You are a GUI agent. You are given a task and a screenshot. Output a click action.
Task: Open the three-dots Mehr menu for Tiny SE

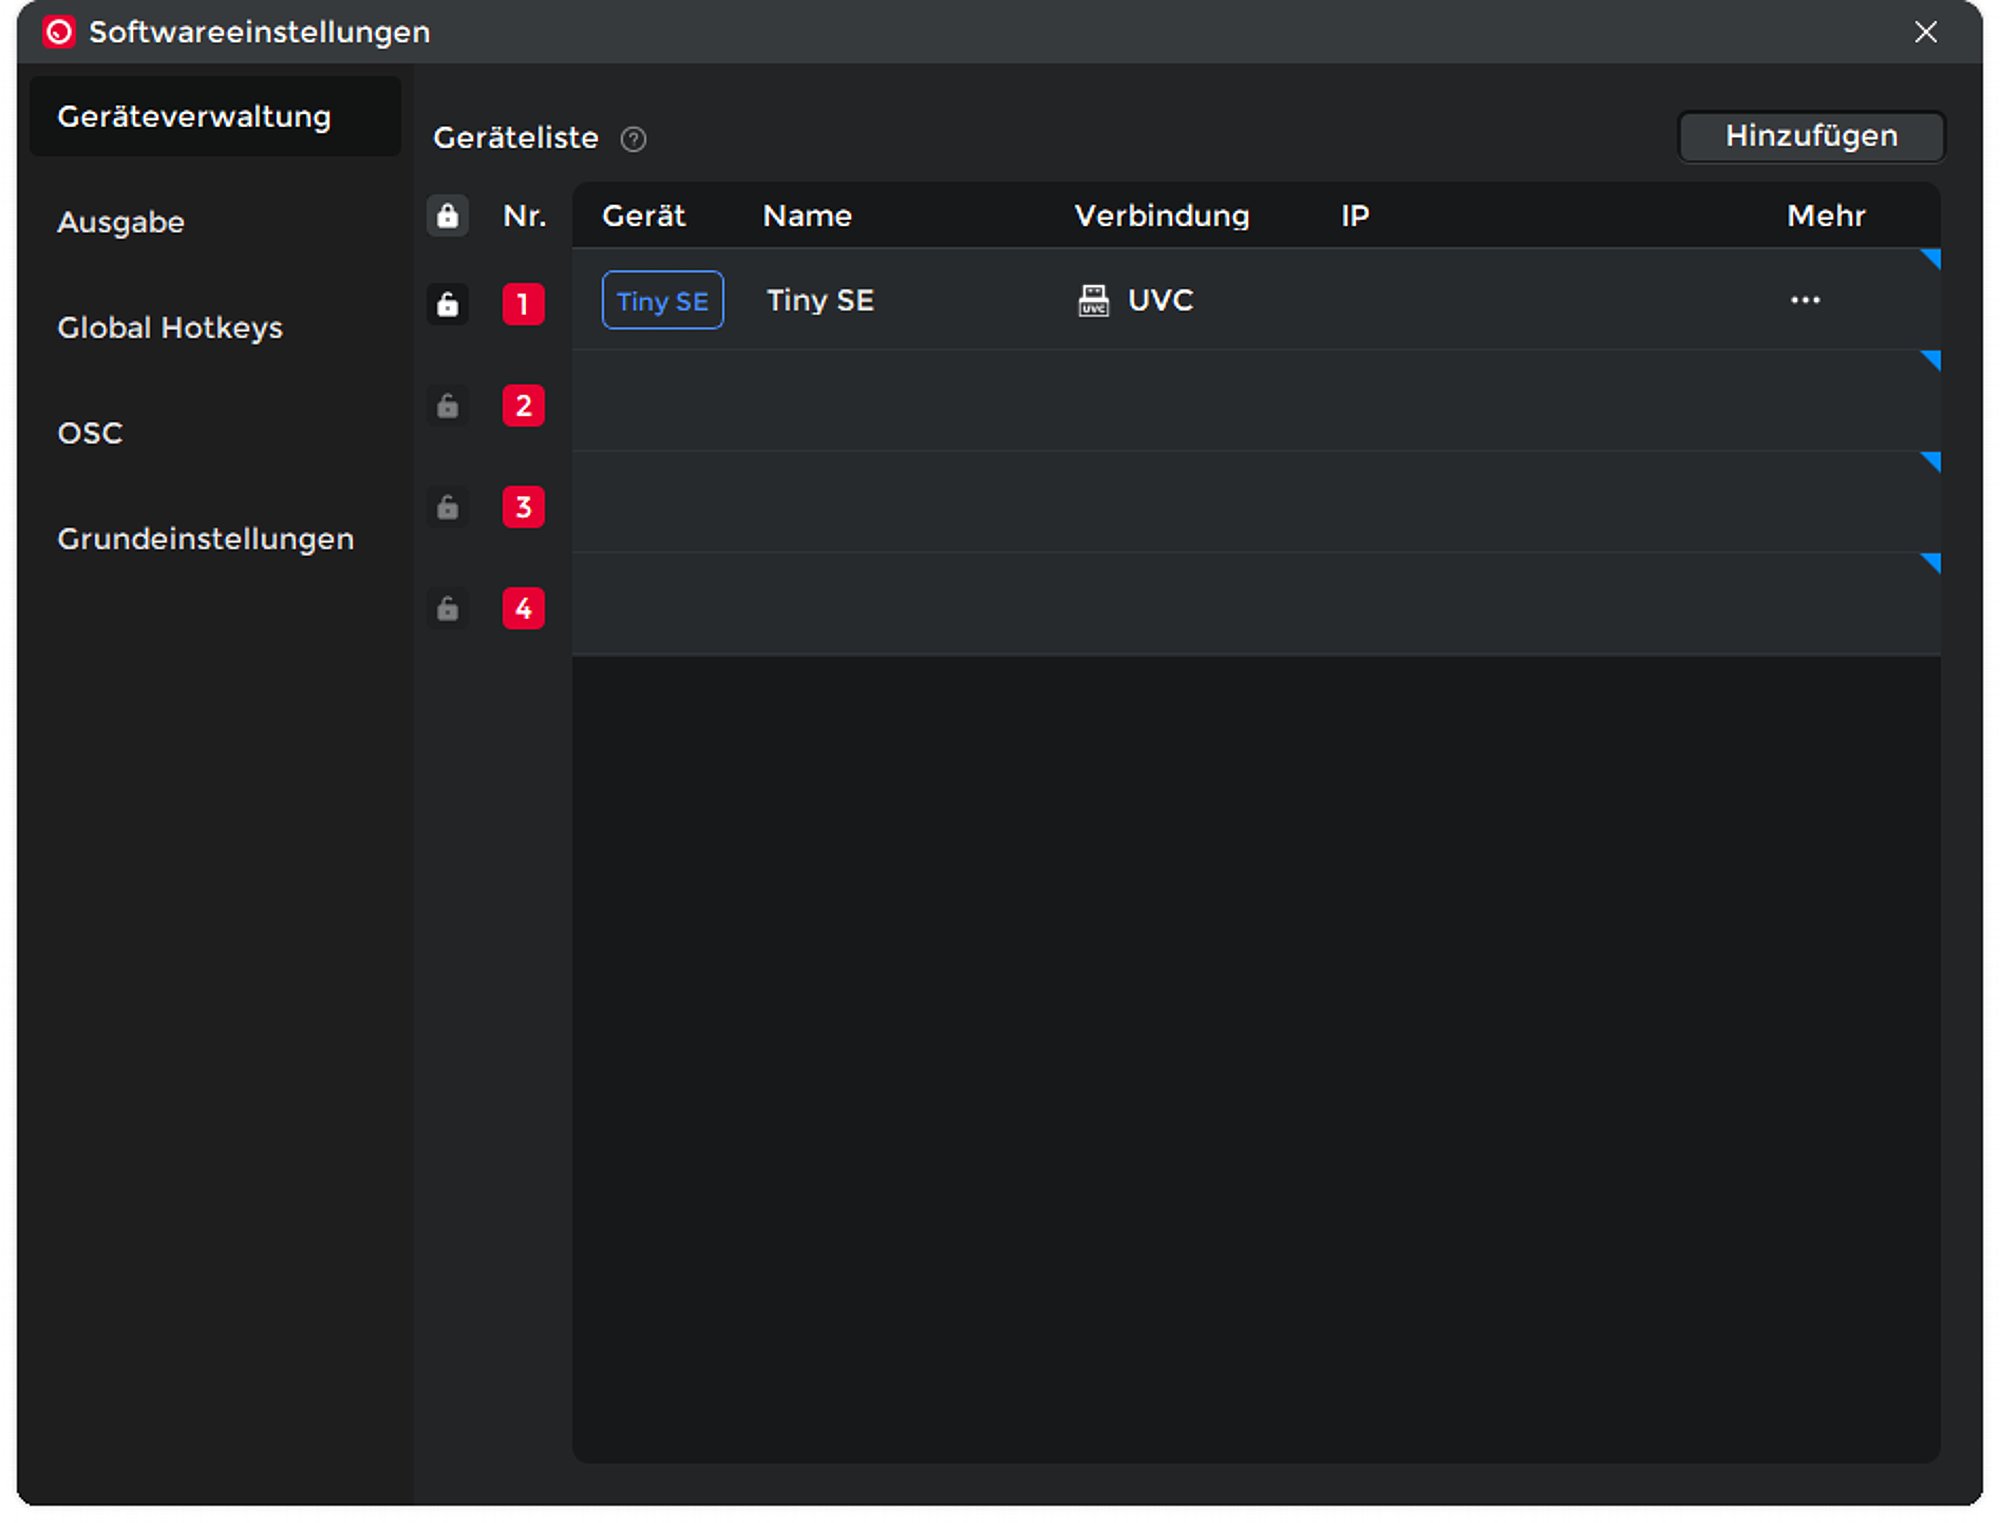[1805, 300]
